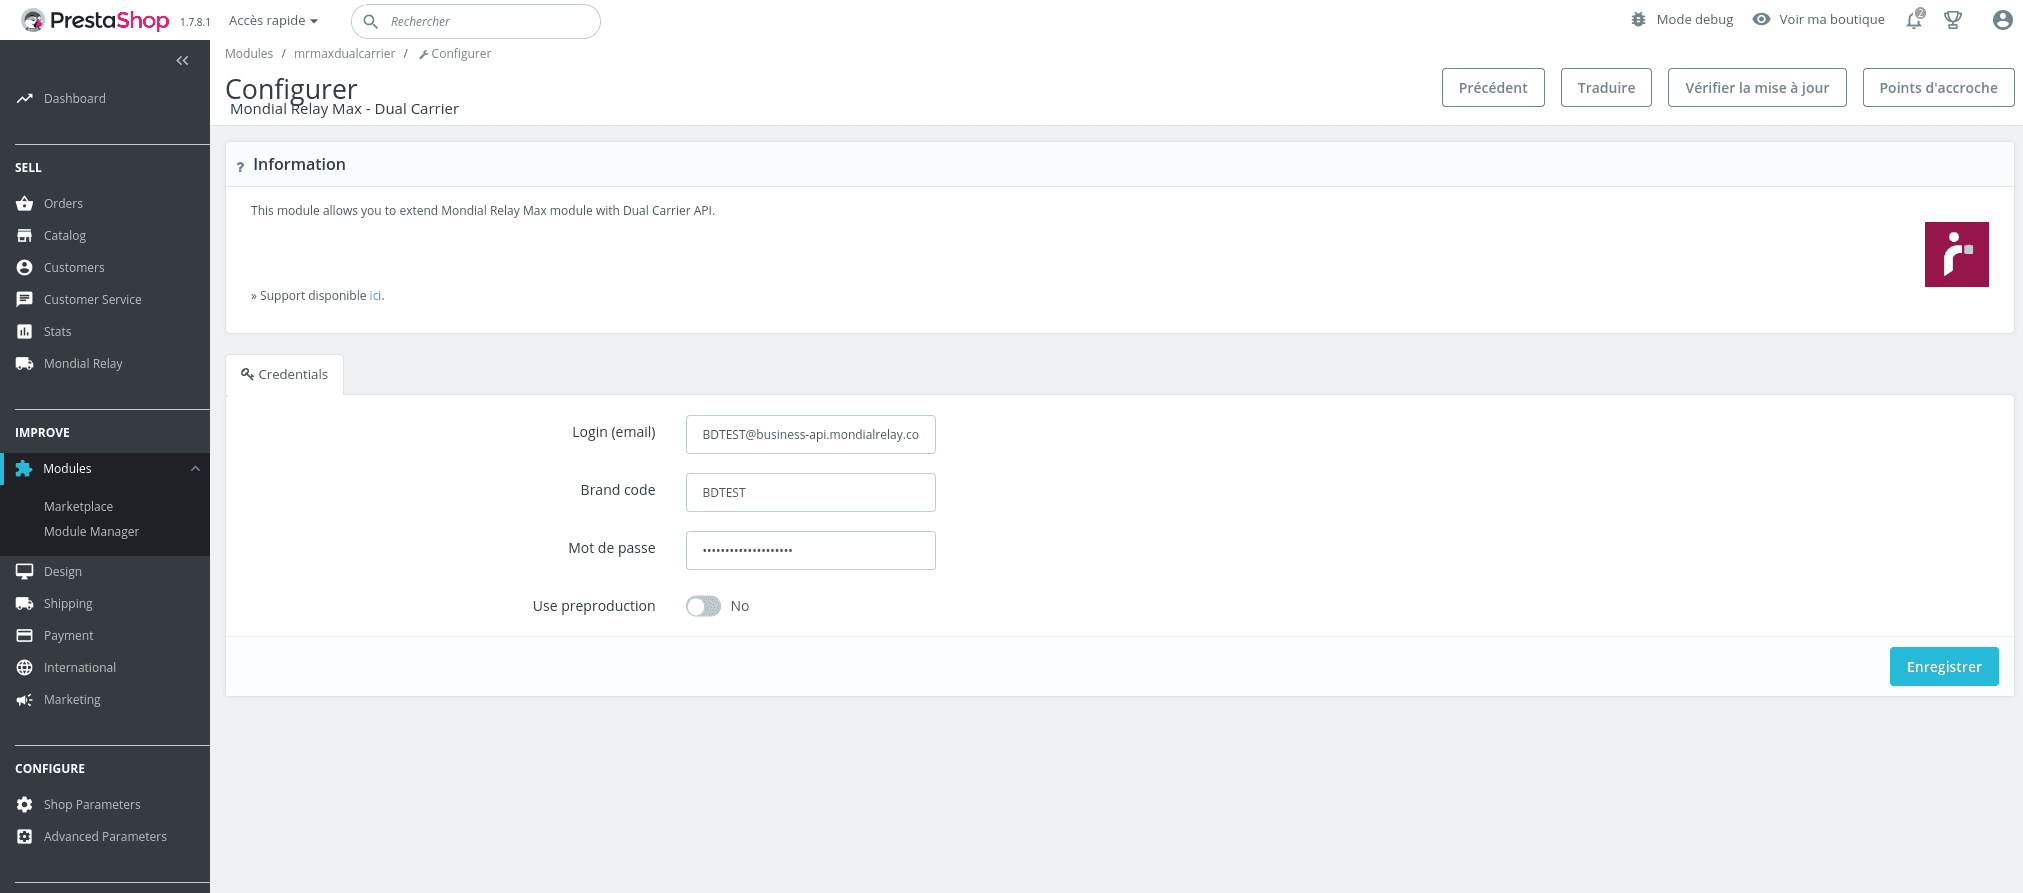The width and height of the screenshot is (2023, 893).
Task: Click the support 'ici' link
Action: [375, 296]
